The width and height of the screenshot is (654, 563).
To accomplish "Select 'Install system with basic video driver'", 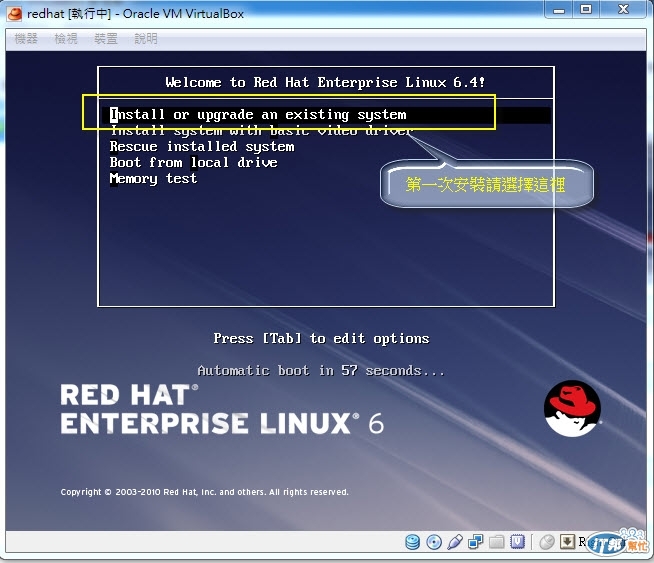I will tap(262, 131).
